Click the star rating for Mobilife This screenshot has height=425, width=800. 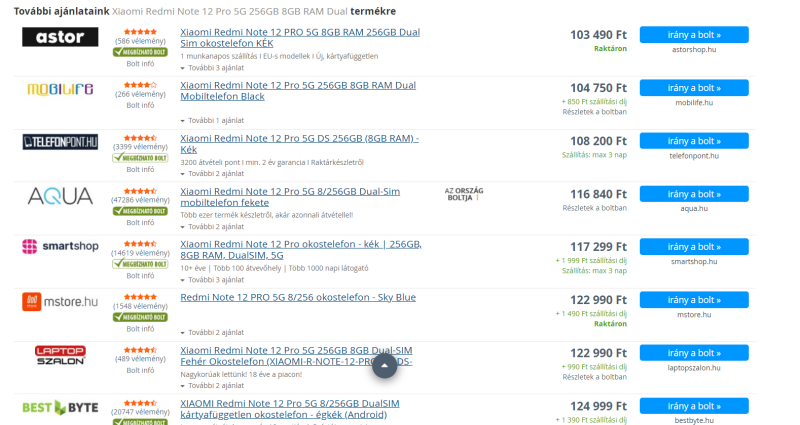[140, 85]
